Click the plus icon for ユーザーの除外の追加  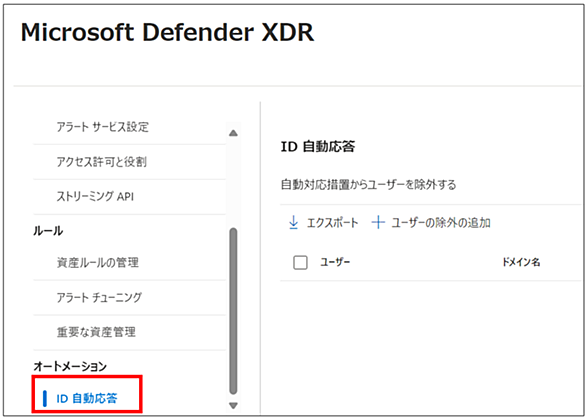click(378, 223)
